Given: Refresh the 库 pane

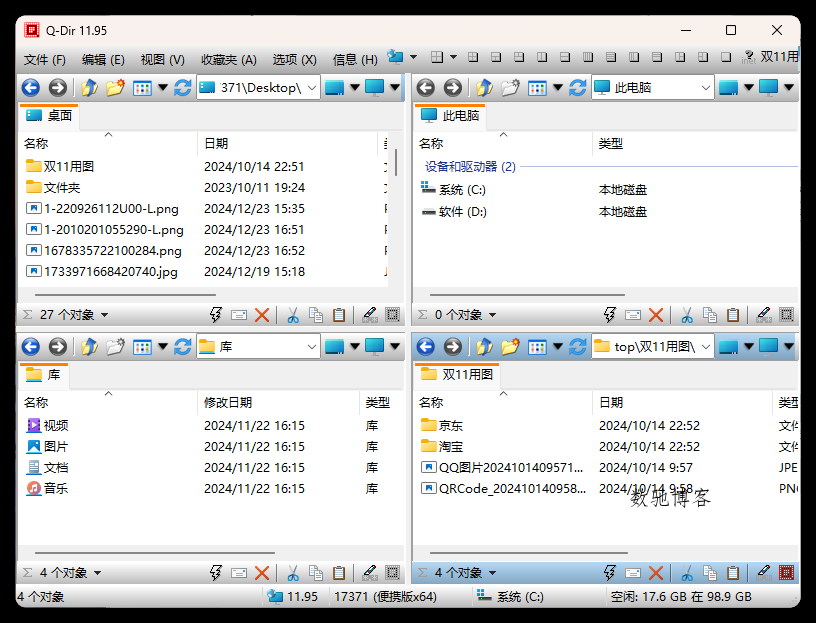Looking at the screenshot, I should [x=182, y=347].
